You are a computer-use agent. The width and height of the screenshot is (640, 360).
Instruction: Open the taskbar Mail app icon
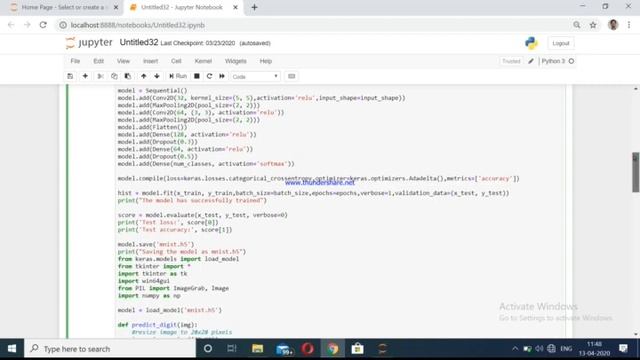[283, 349]
